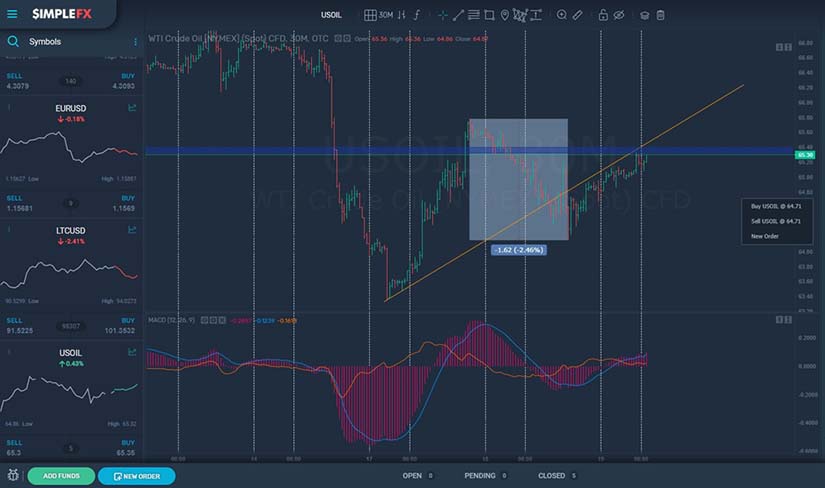Open the 30M timeframe selector
Image resolution: width=825 pixels, height=488 pixels.
pos(386,15)
